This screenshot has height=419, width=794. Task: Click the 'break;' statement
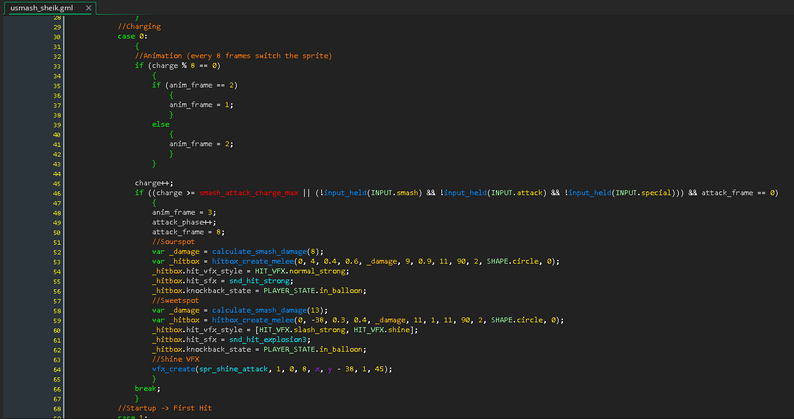[x=147, y=389]
